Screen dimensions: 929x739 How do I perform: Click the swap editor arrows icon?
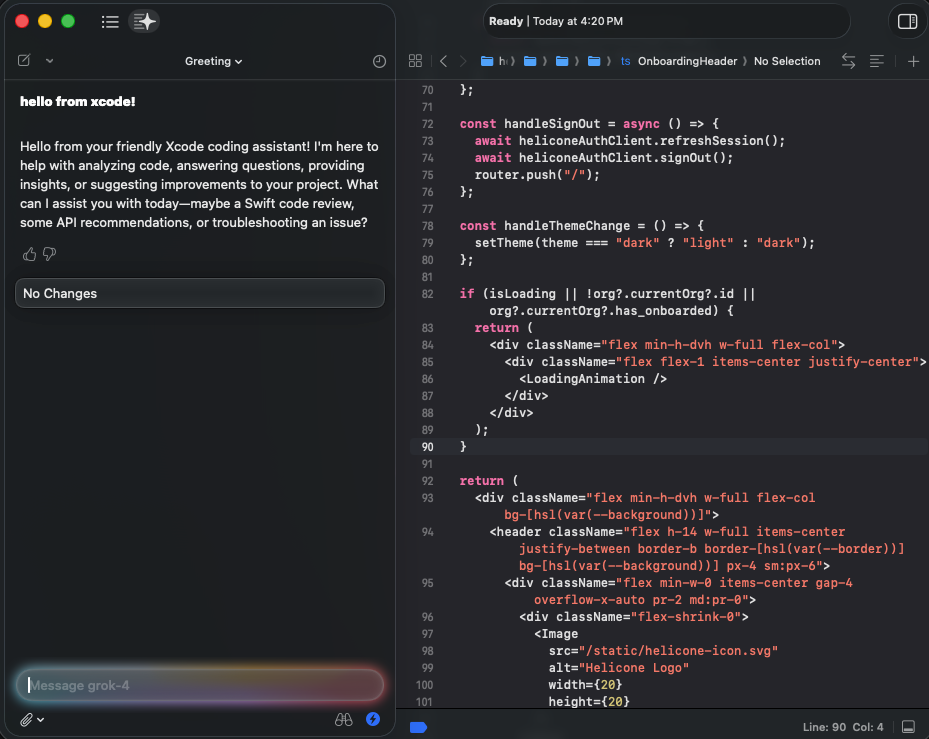tap(848, 61)
